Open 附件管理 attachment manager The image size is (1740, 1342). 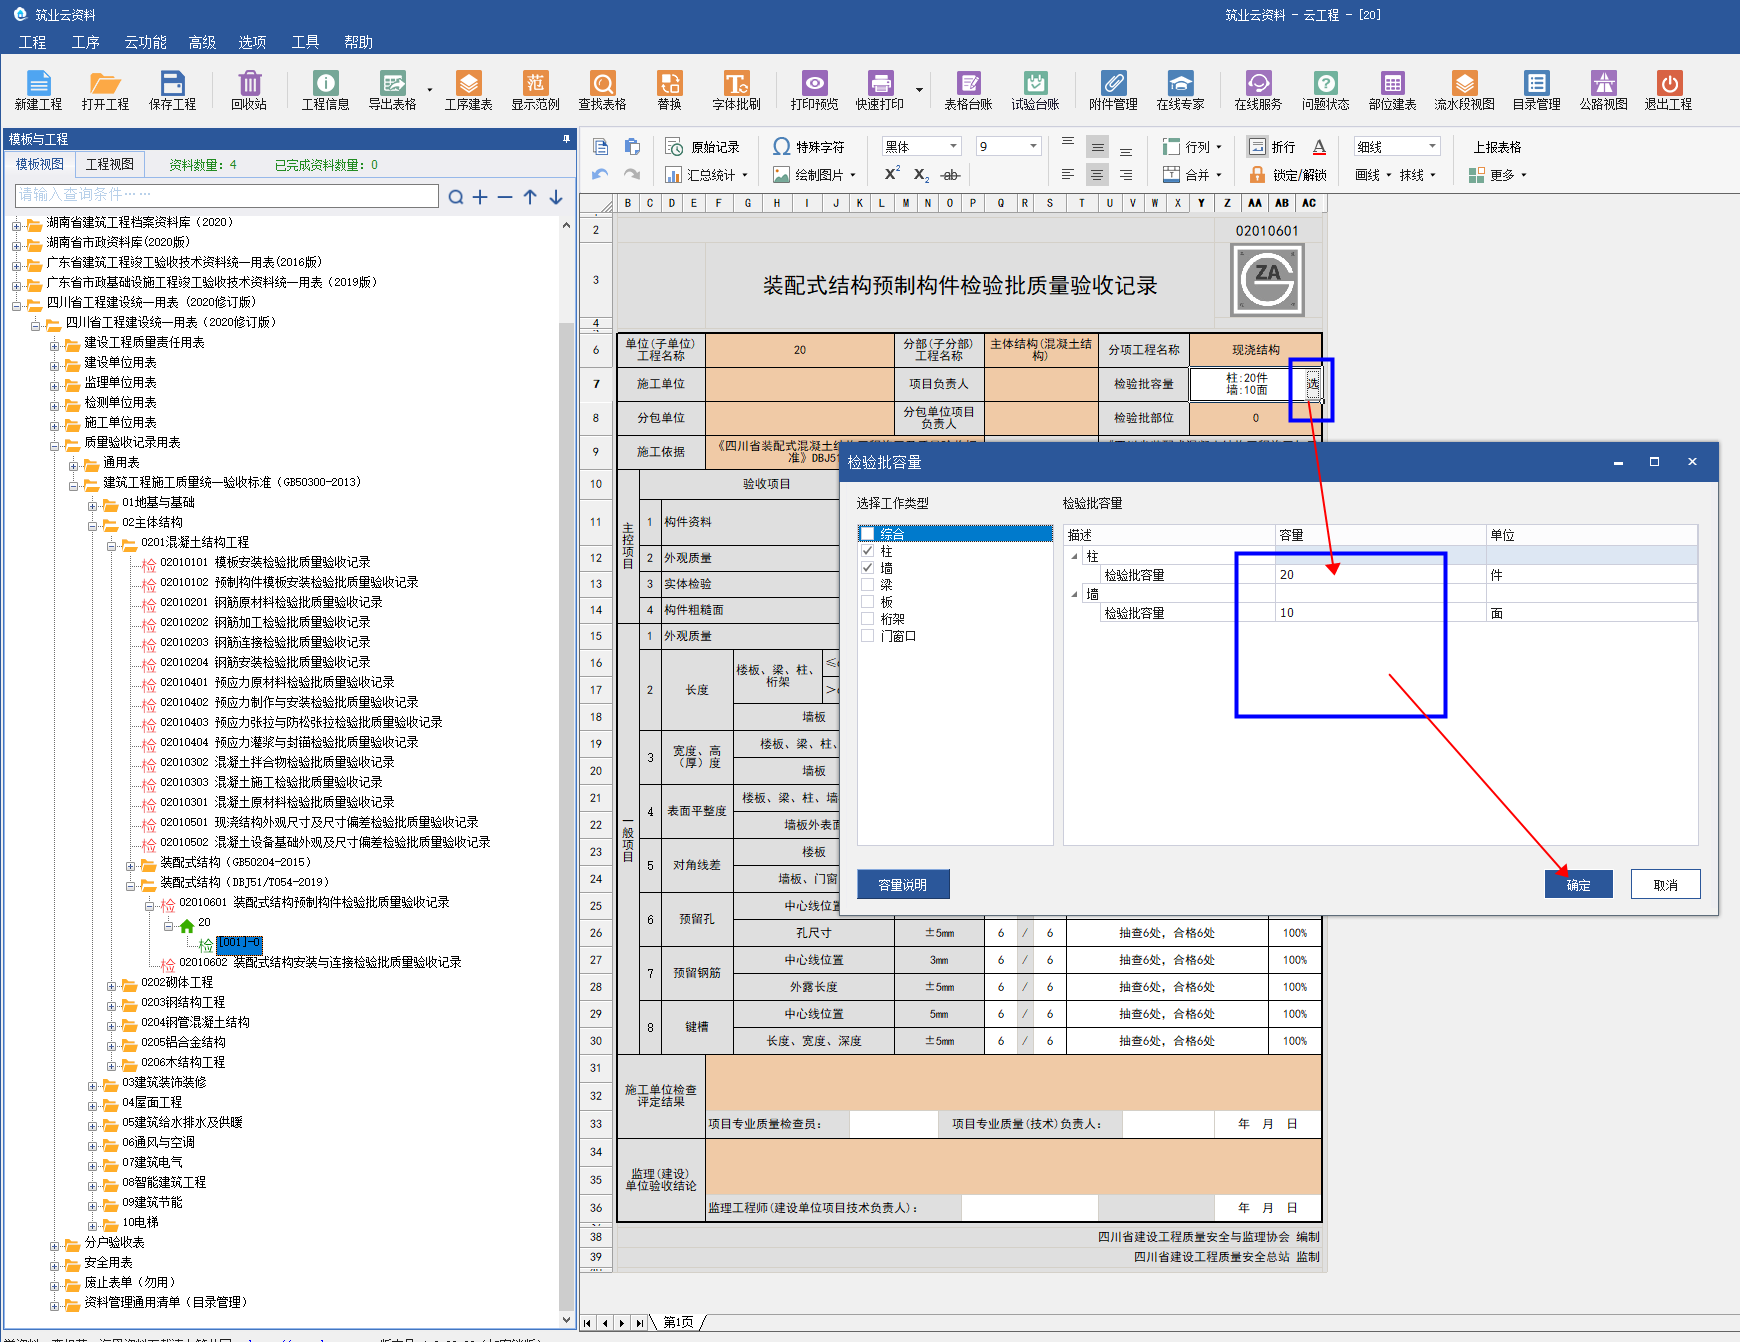(x=1113, y=91)
